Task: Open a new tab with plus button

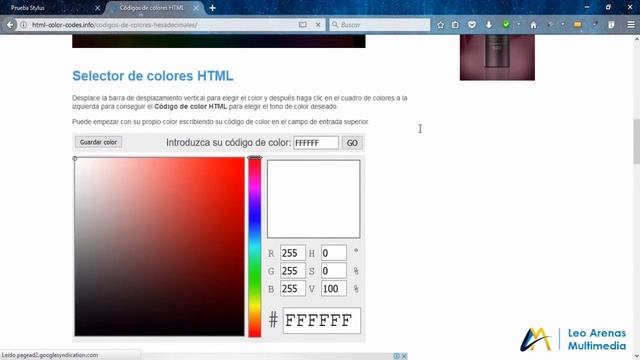Action: coord(212,8)
